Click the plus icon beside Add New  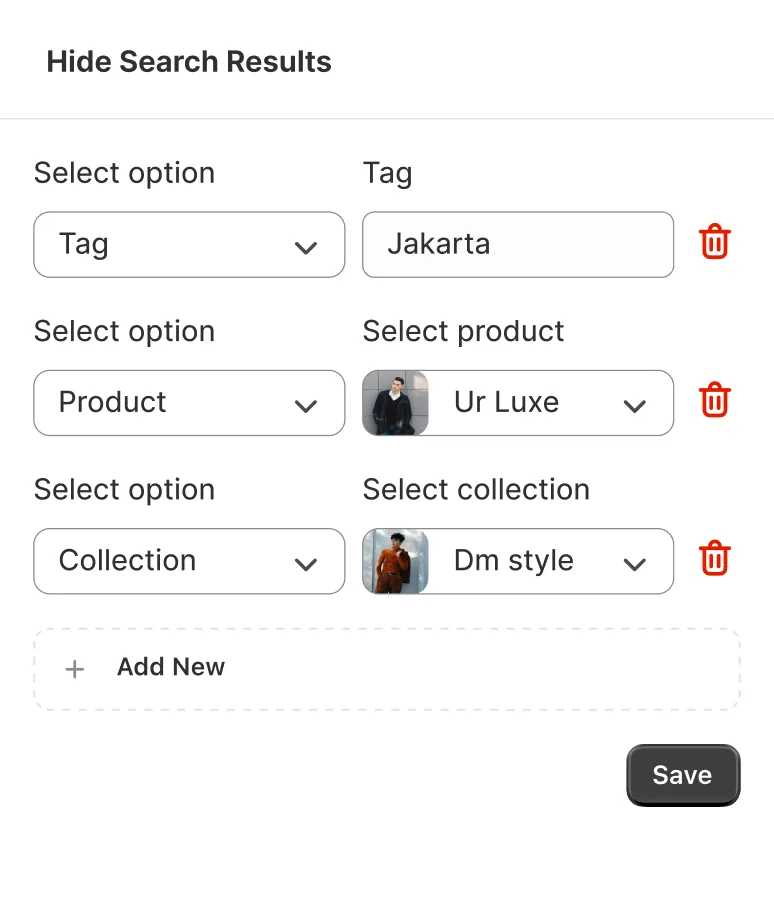[x=75, y=669]
